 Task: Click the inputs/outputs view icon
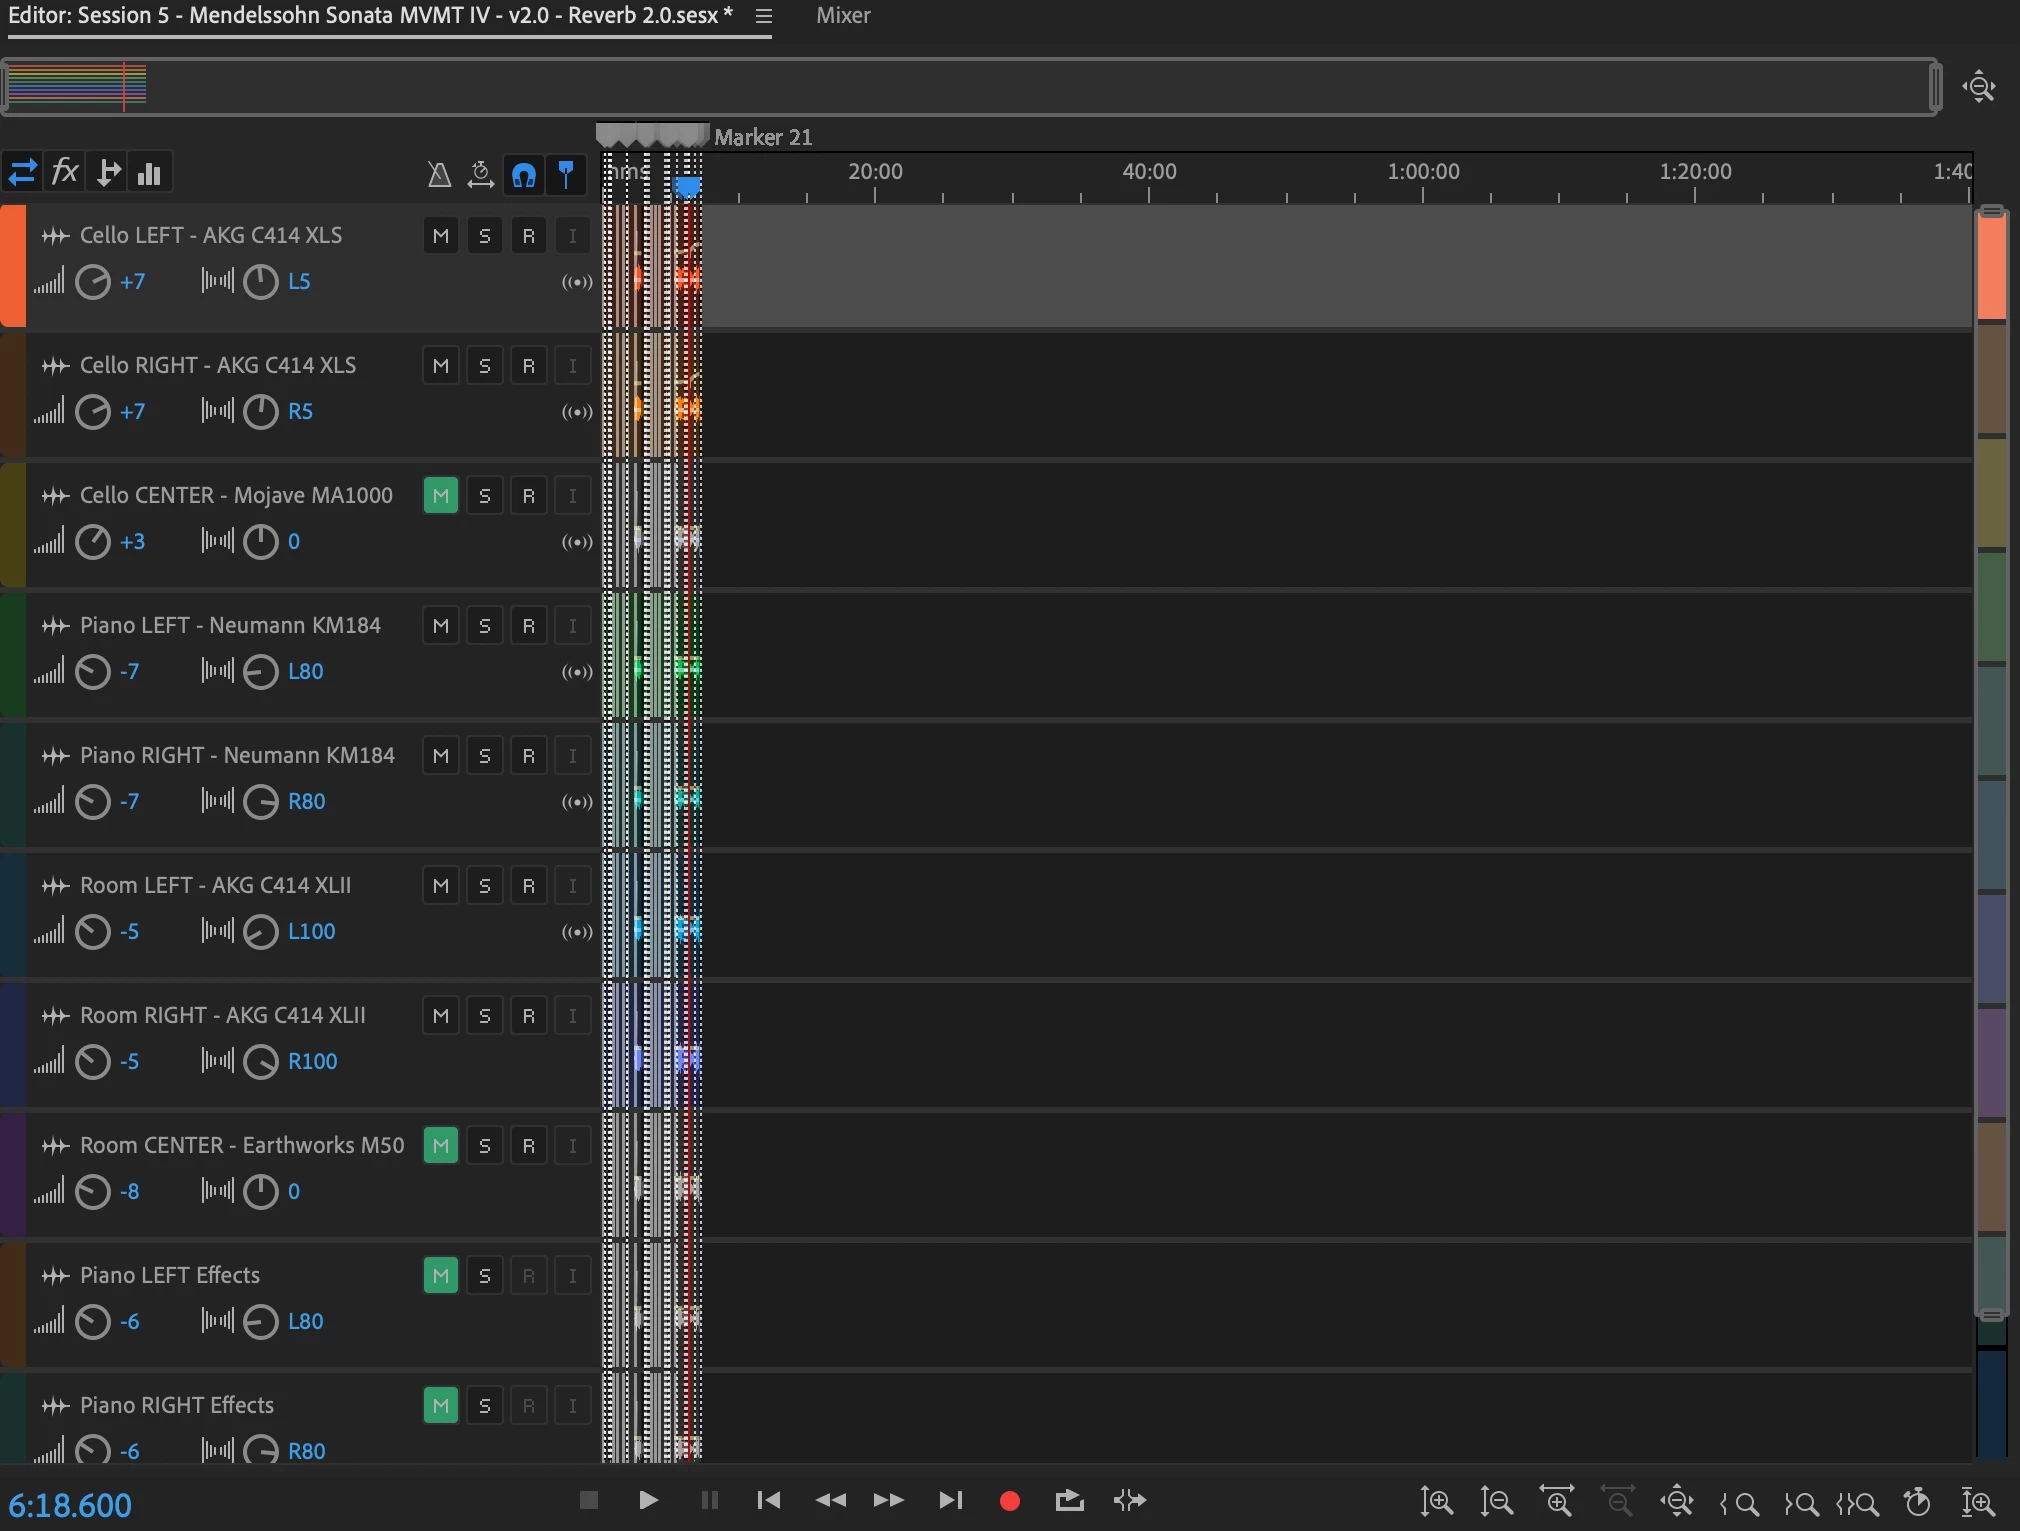click(22, 172)
